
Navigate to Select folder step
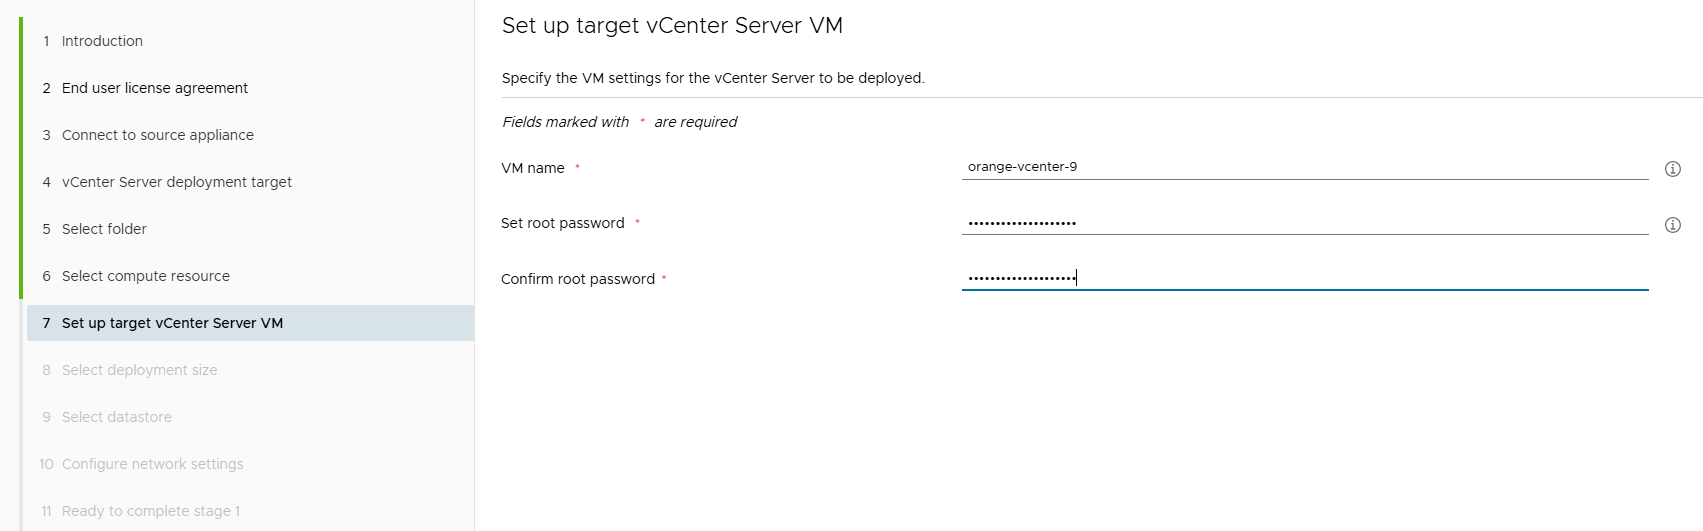pyautogui.click(x=104, y=229)
